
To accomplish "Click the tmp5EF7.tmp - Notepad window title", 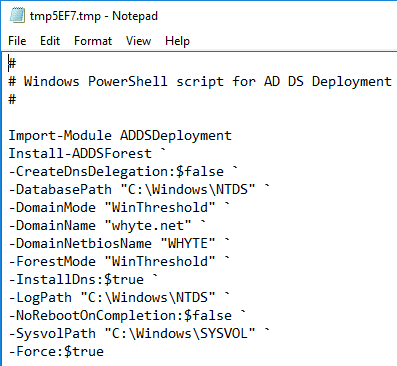I will (x=94, y=16).
